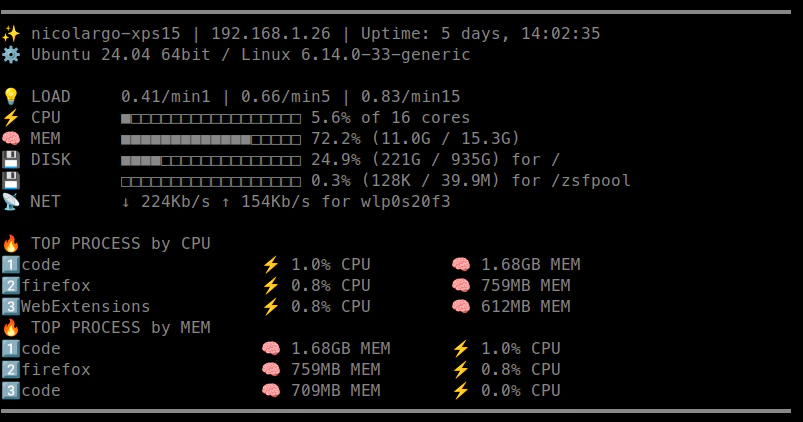The image size is (803, 422).
Task: Click the brain icon next to MEM label
Action: 11,138
